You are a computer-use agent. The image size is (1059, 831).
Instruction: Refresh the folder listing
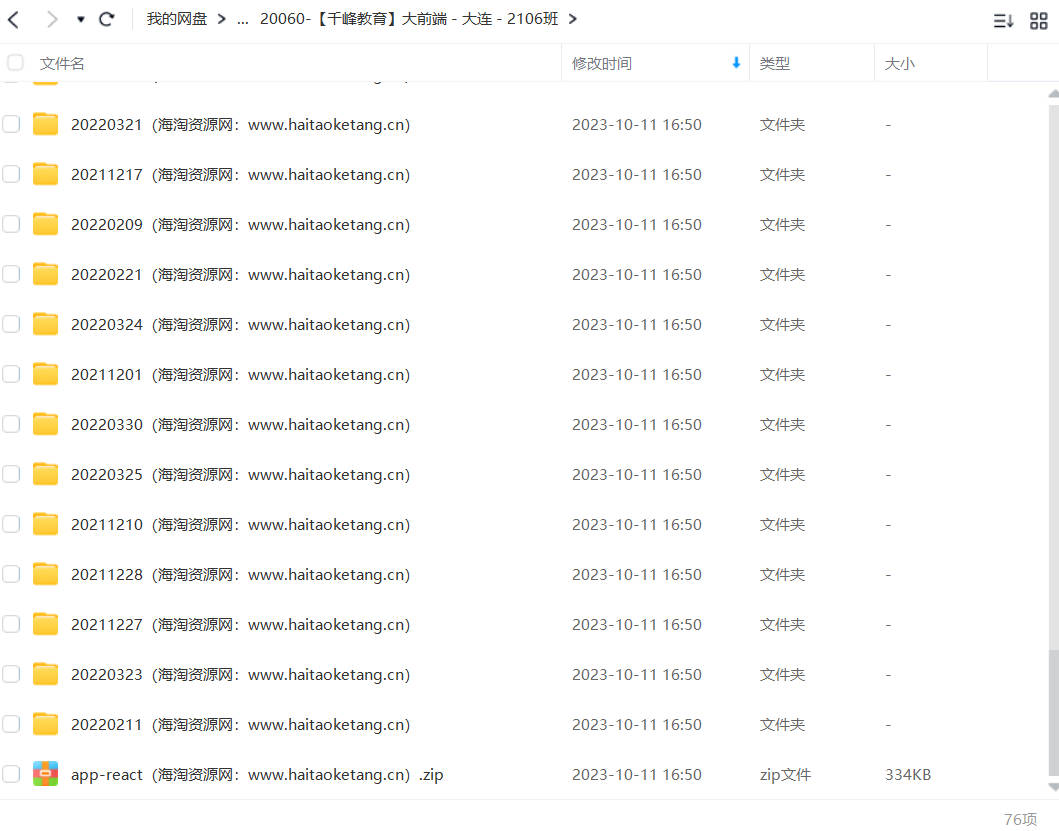(x=107, y=19)
